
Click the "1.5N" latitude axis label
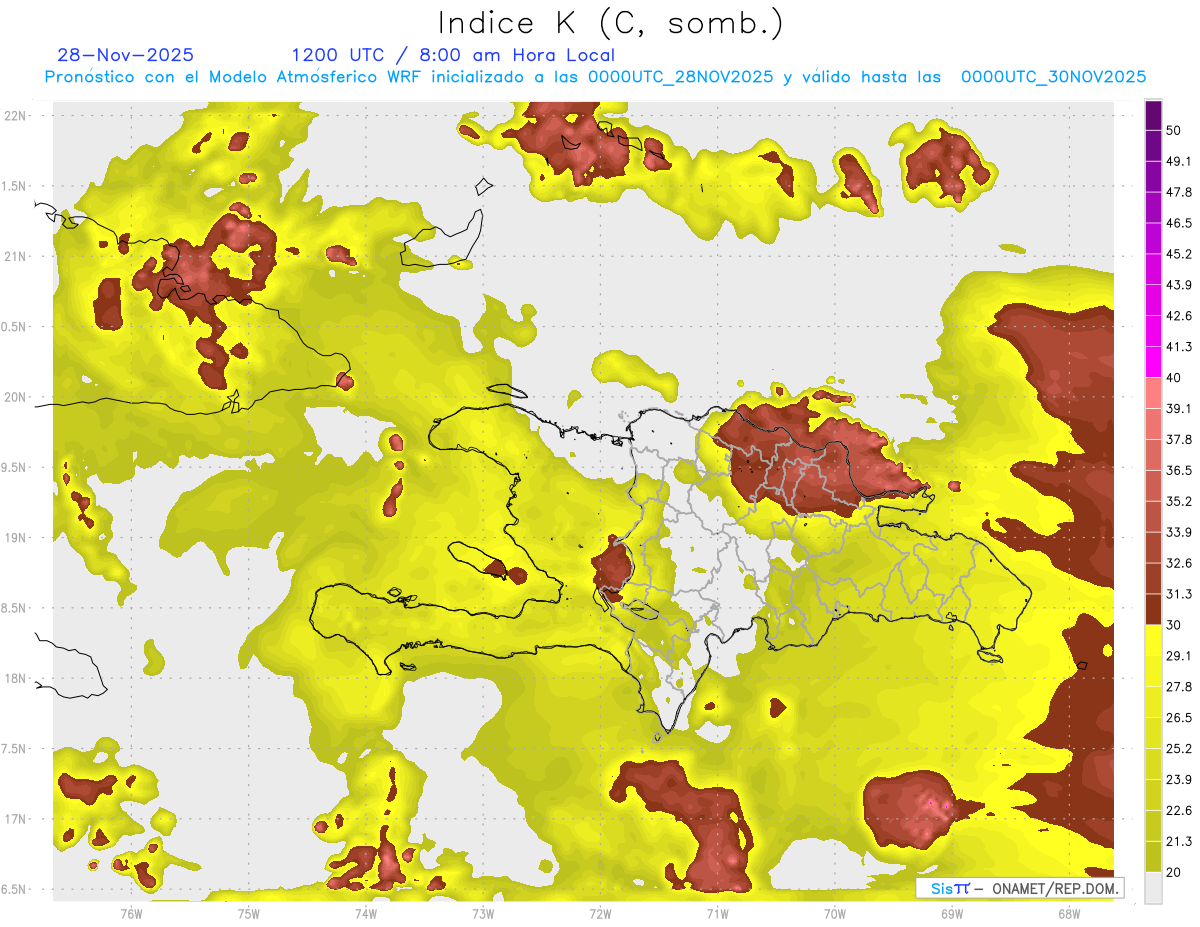(x=13, y=186)
